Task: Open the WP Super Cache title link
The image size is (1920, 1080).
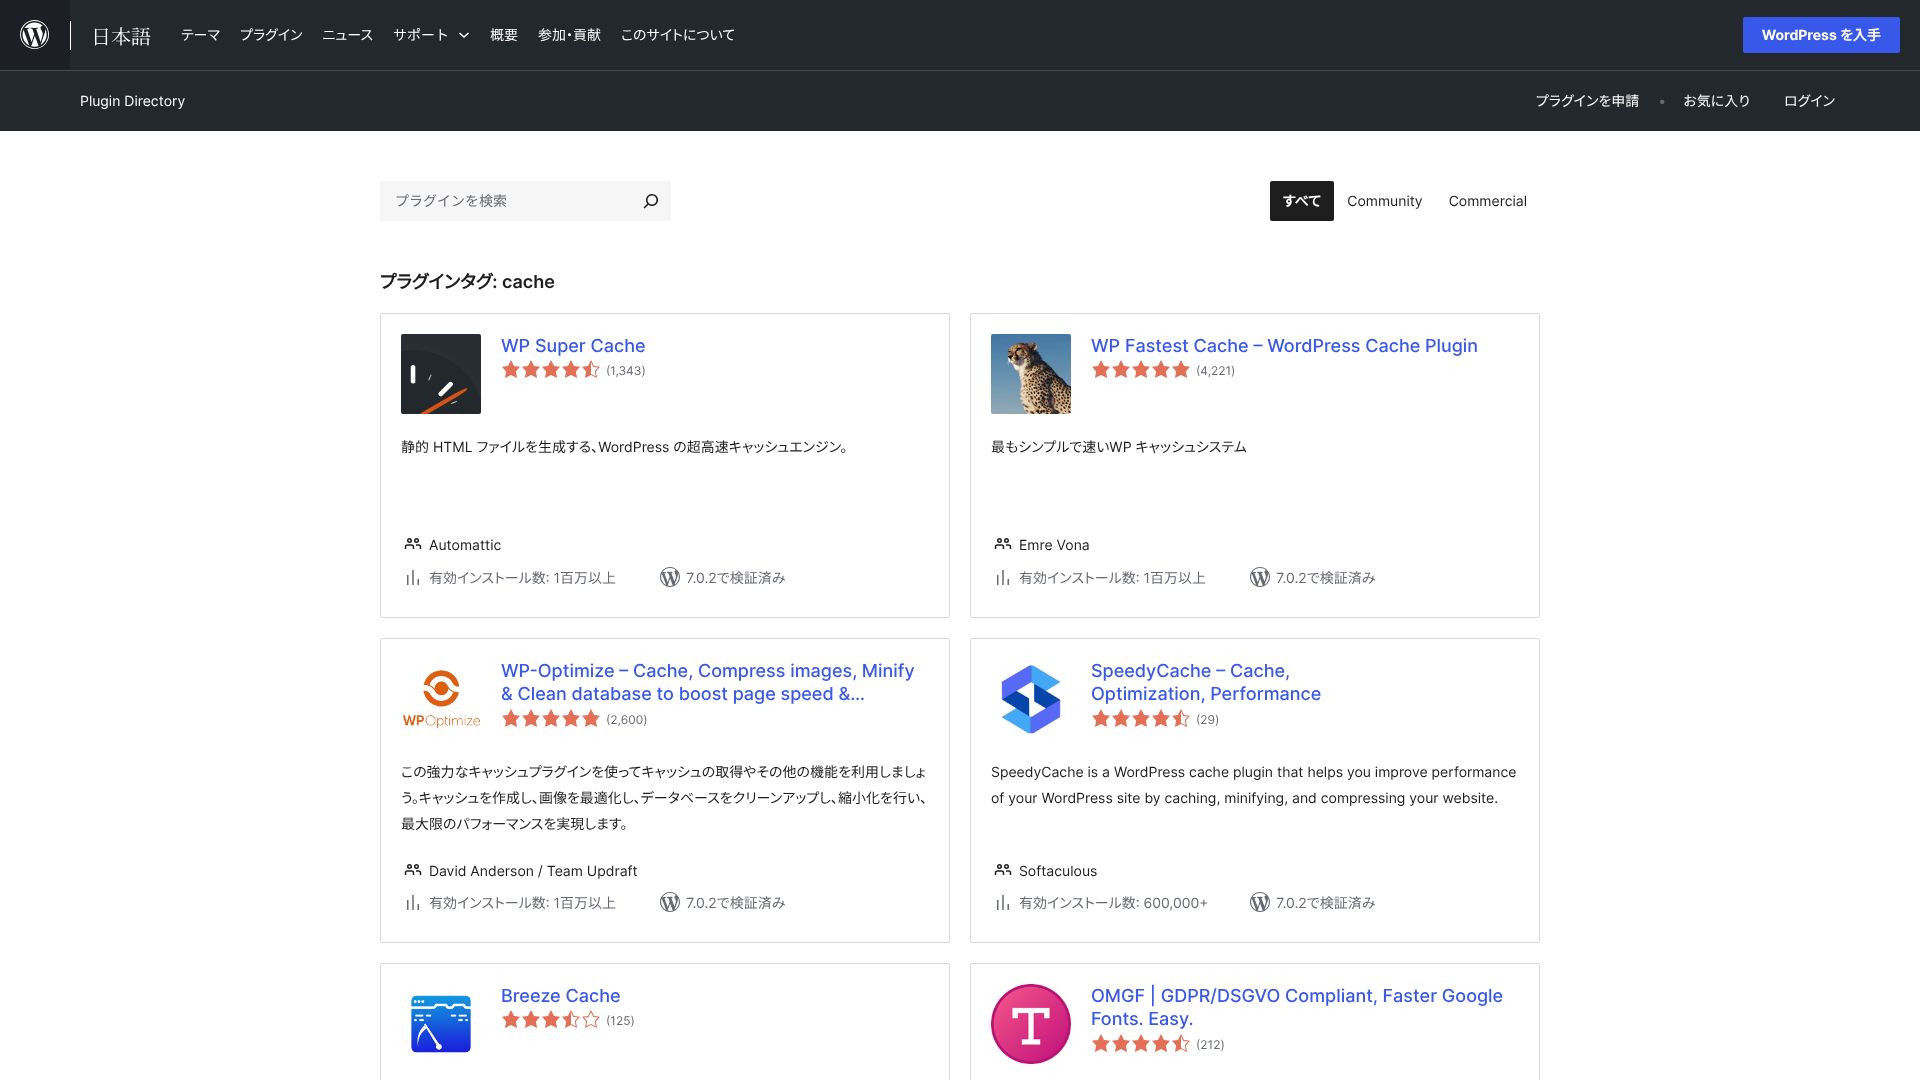Action: click(x=573, y=346)
